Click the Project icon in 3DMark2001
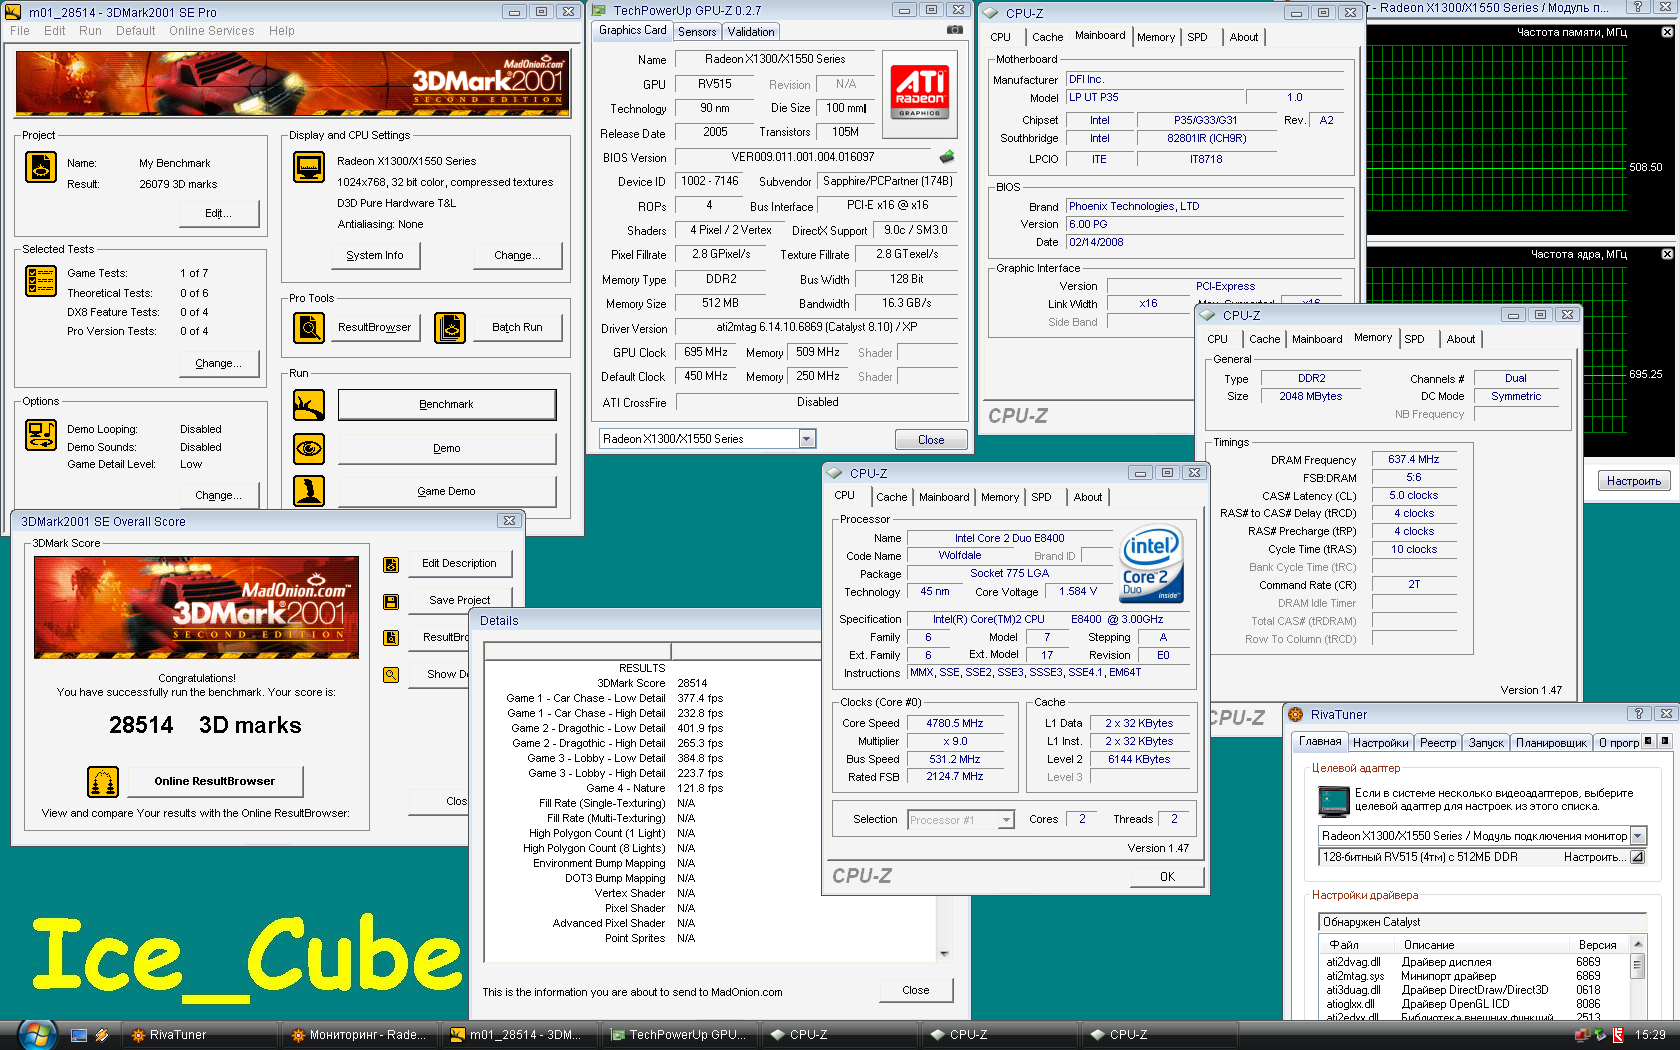The width and height of the screenshot is (1680, 1050). pos(41,167)
